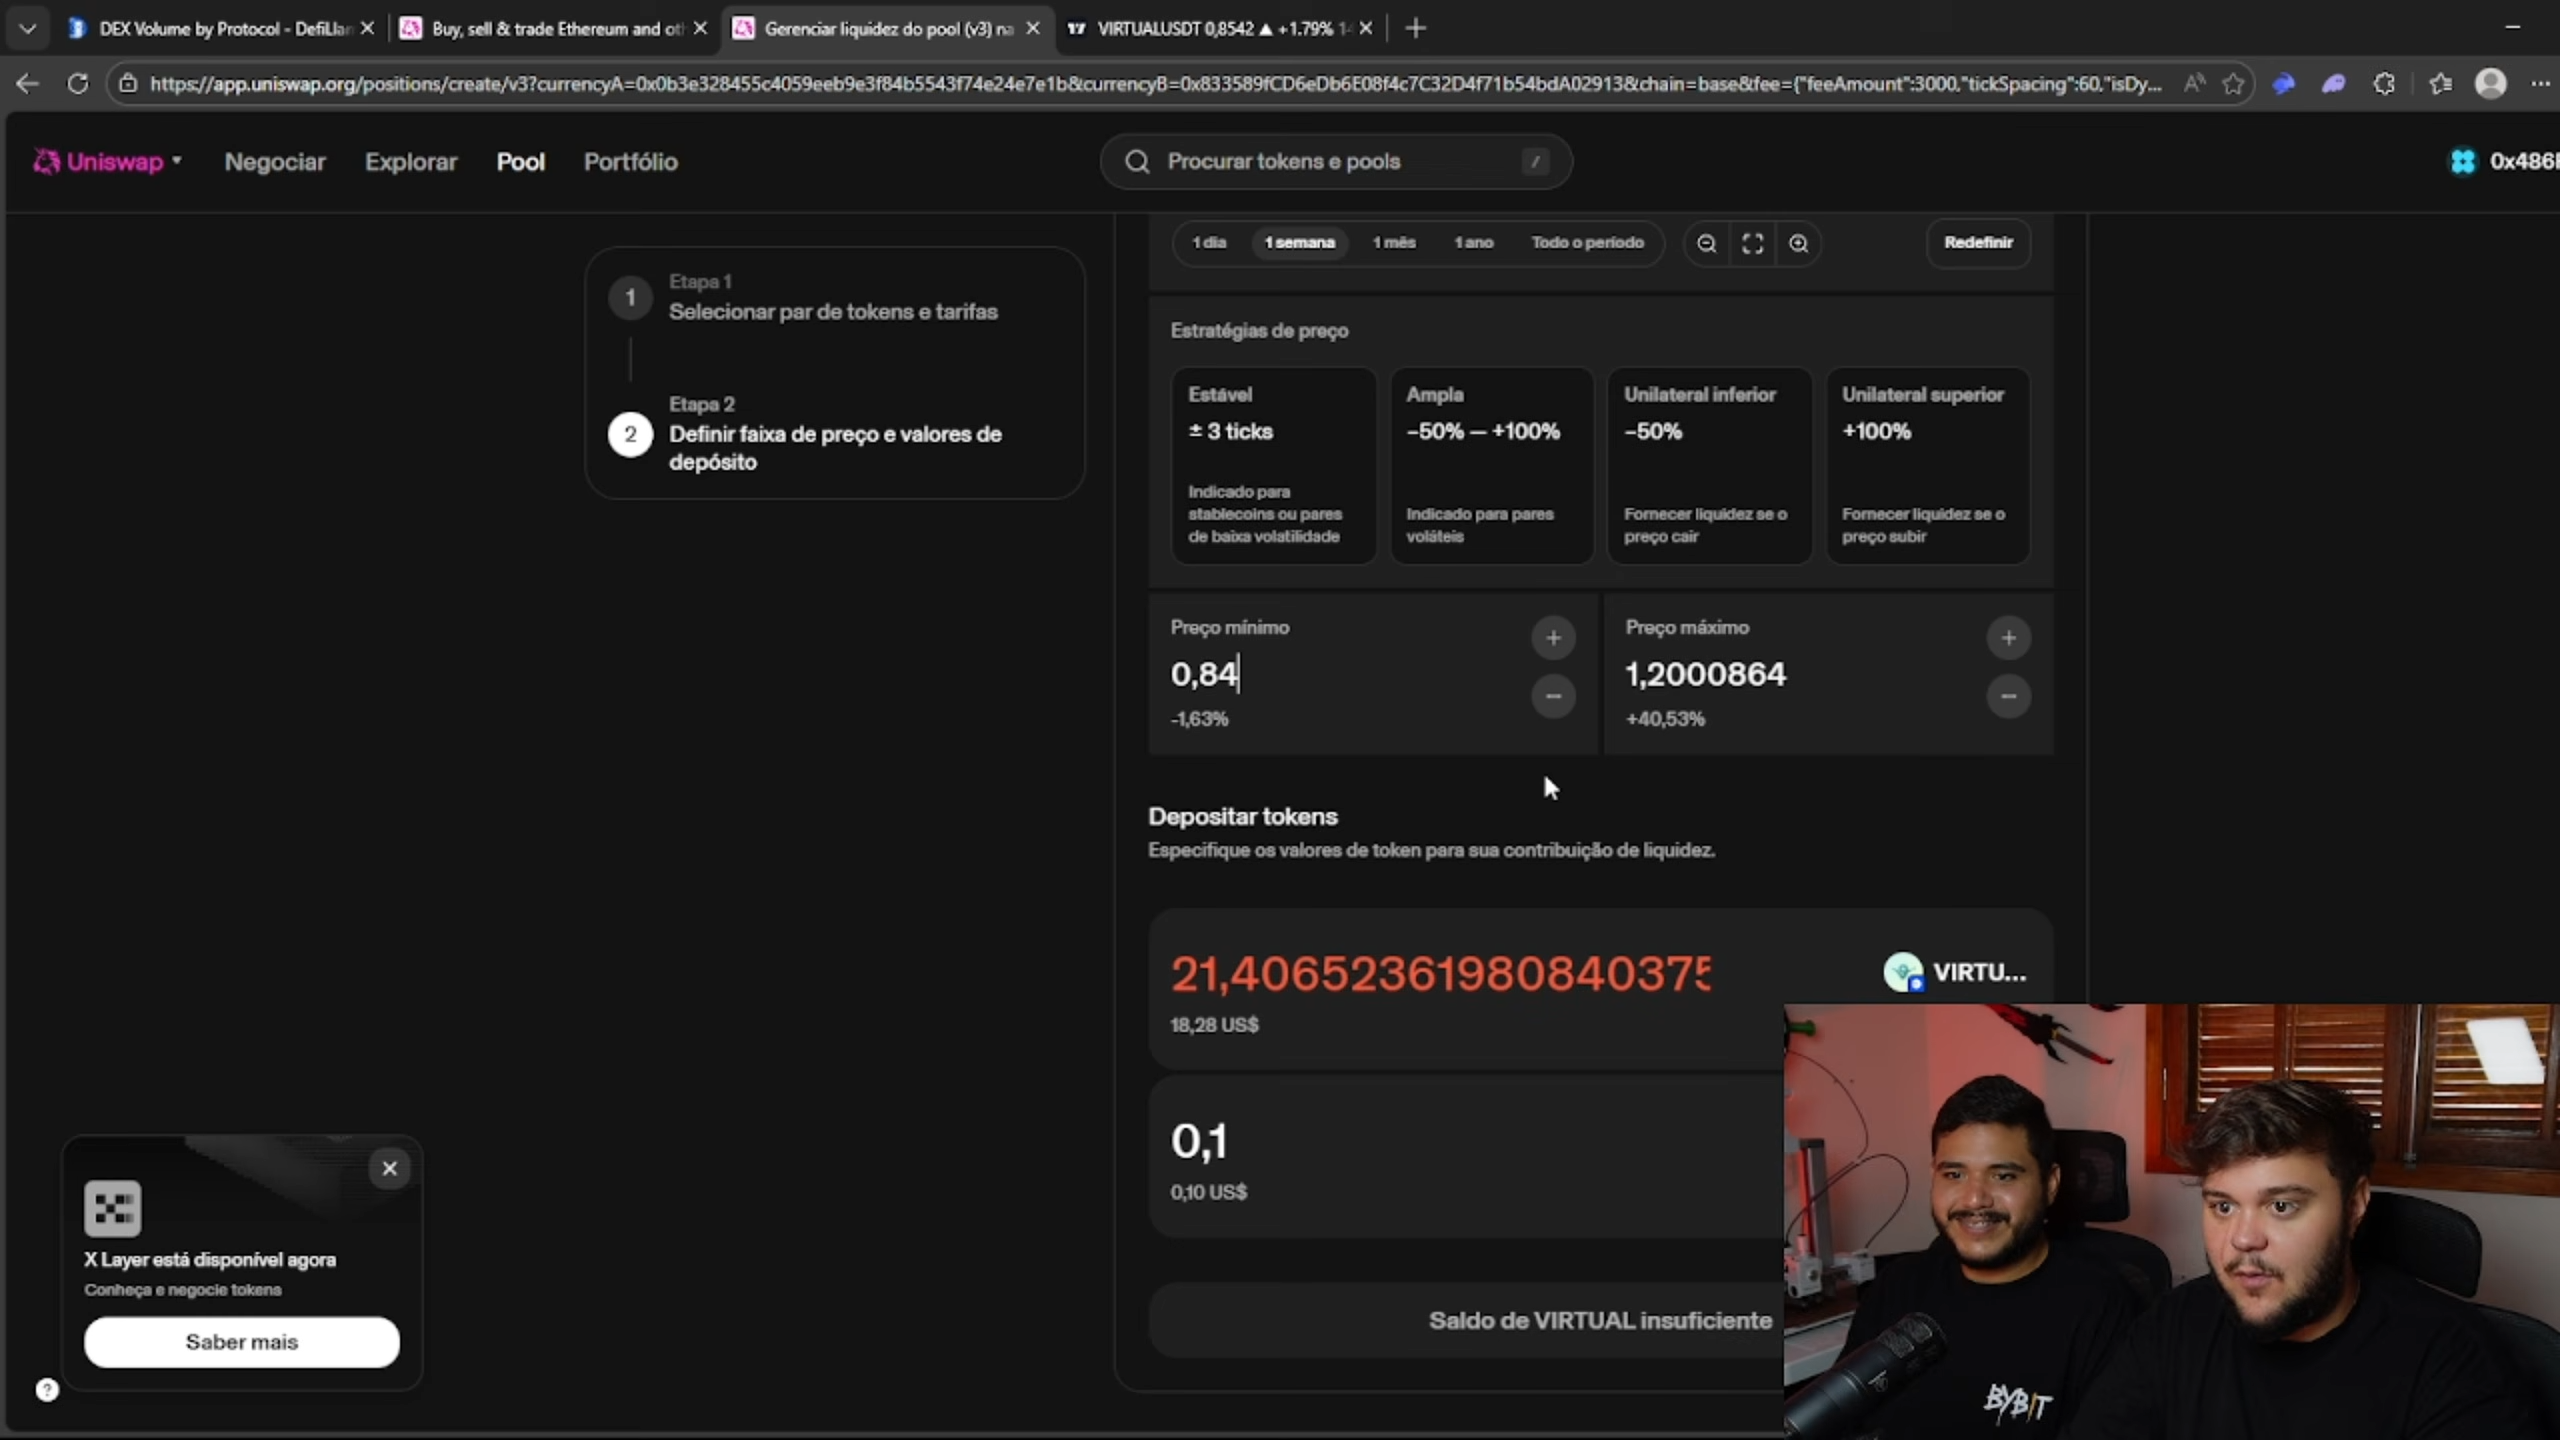The width and height of the screenshot is (2560, 1440).
Task: Bookmark this page with the star icon
Action: pyautogui.click(x=2233, y=84)
